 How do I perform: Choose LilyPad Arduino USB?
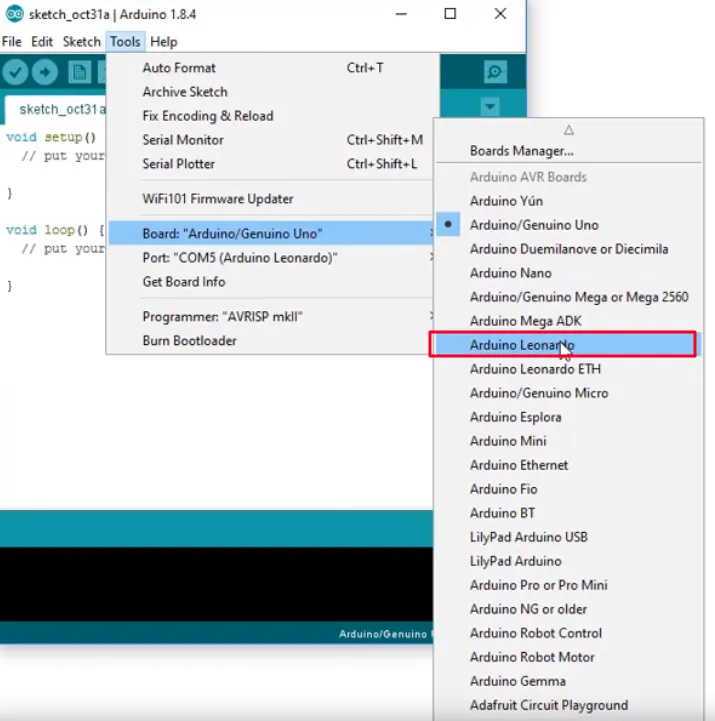[568, 537]
